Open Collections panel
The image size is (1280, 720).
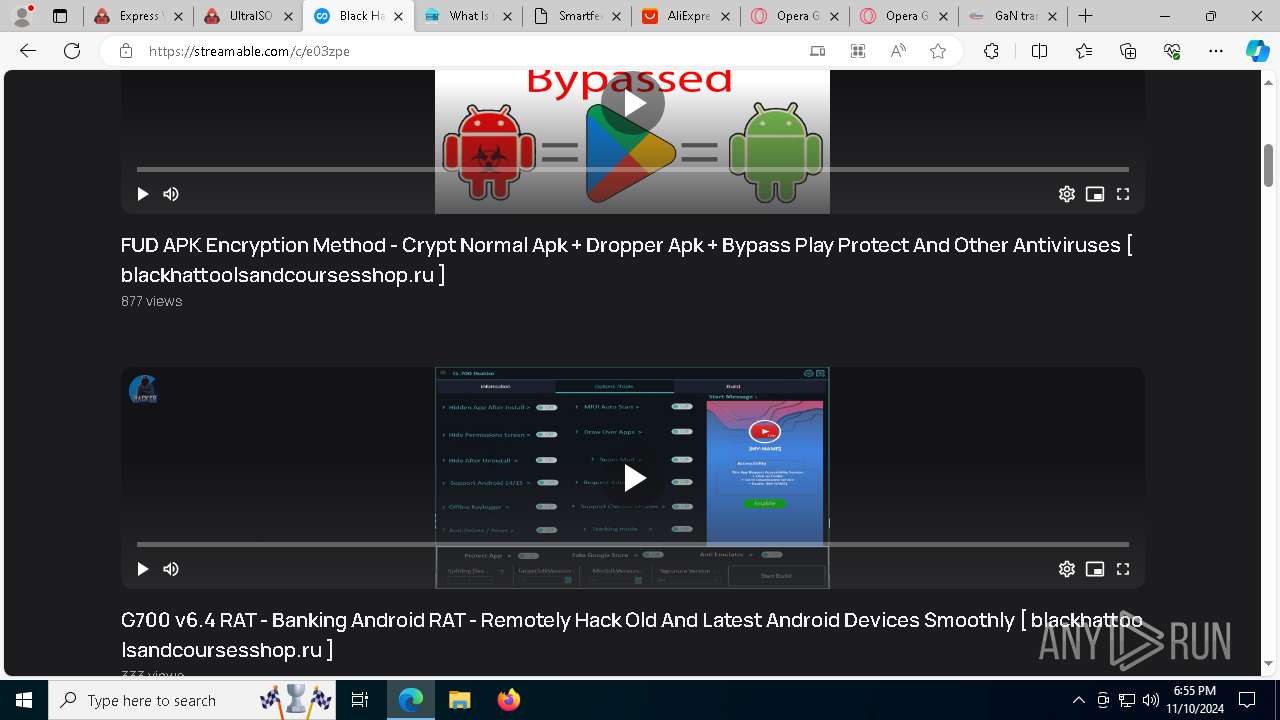[1128, 51]
